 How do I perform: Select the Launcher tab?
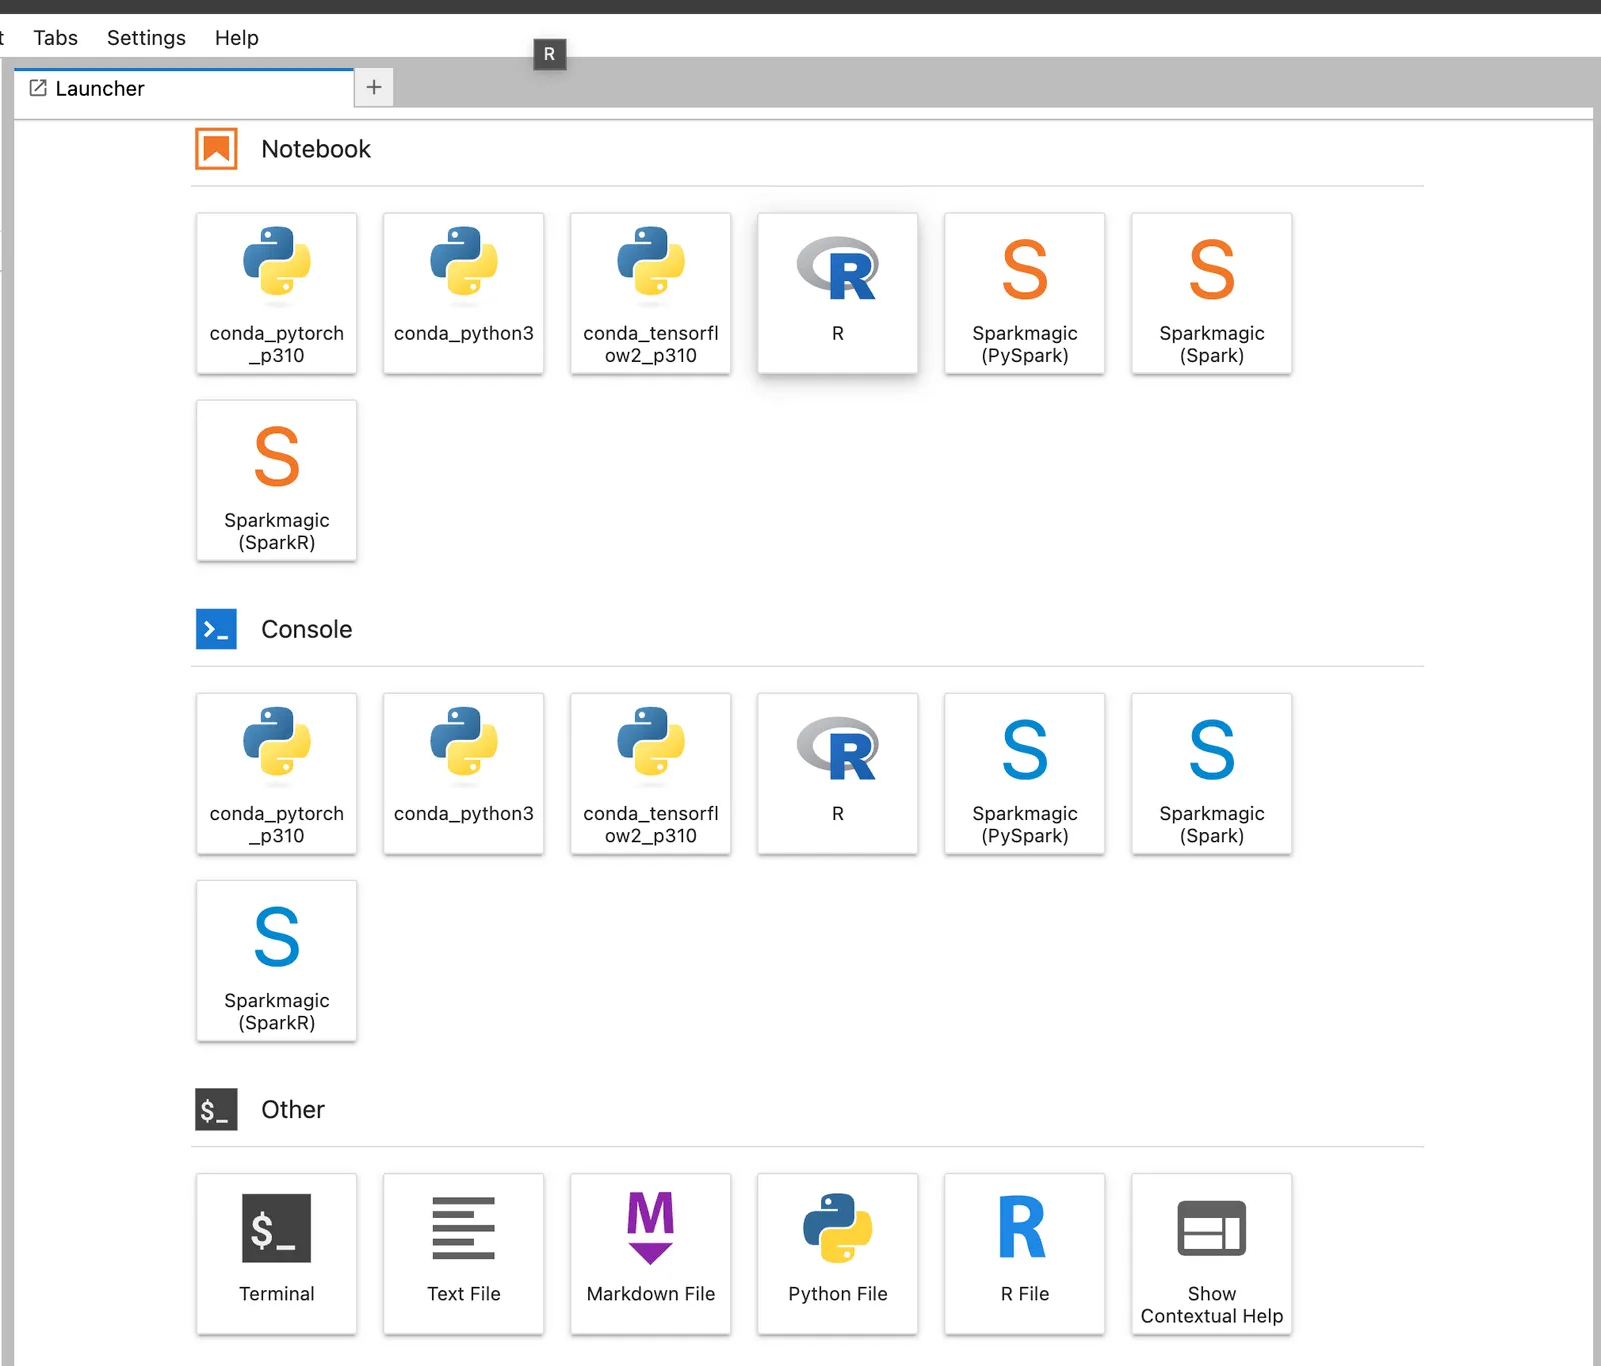[184, 88]
